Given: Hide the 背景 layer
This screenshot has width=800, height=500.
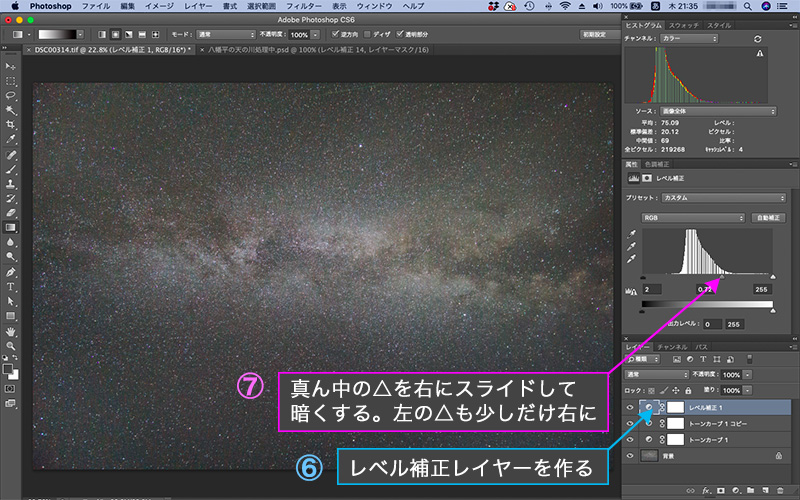Looking at the screenshot, I should pos(630,456).
